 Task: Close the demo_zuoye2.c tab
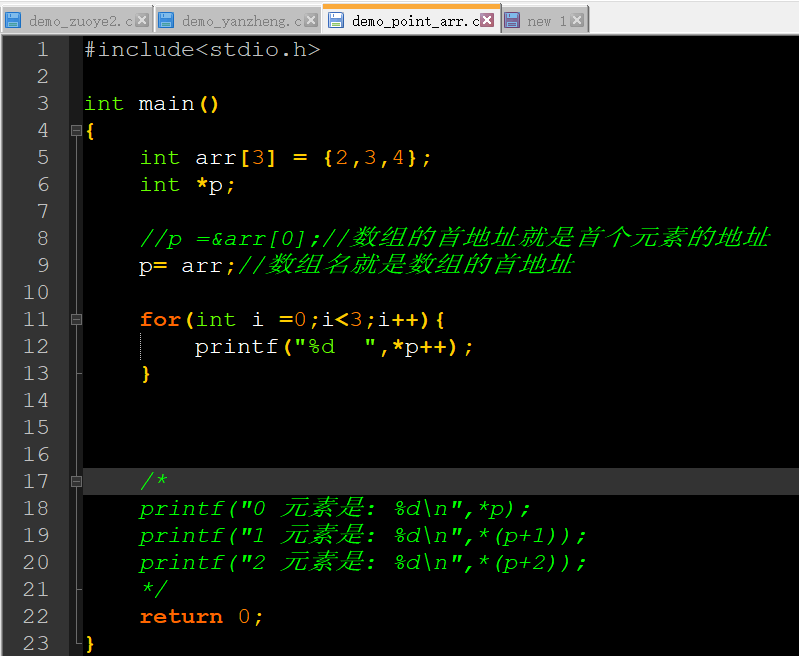point(142,20)
